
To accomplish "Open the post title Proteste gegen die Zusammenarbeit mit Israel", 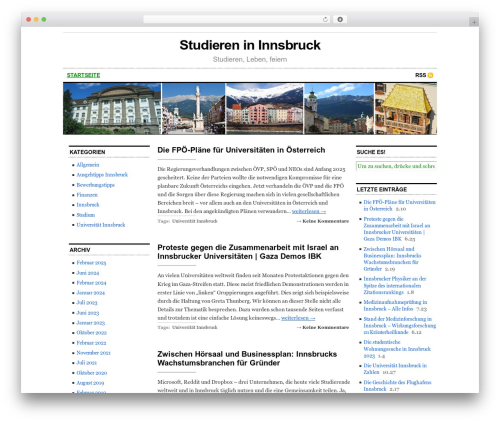I will (248, 252).
